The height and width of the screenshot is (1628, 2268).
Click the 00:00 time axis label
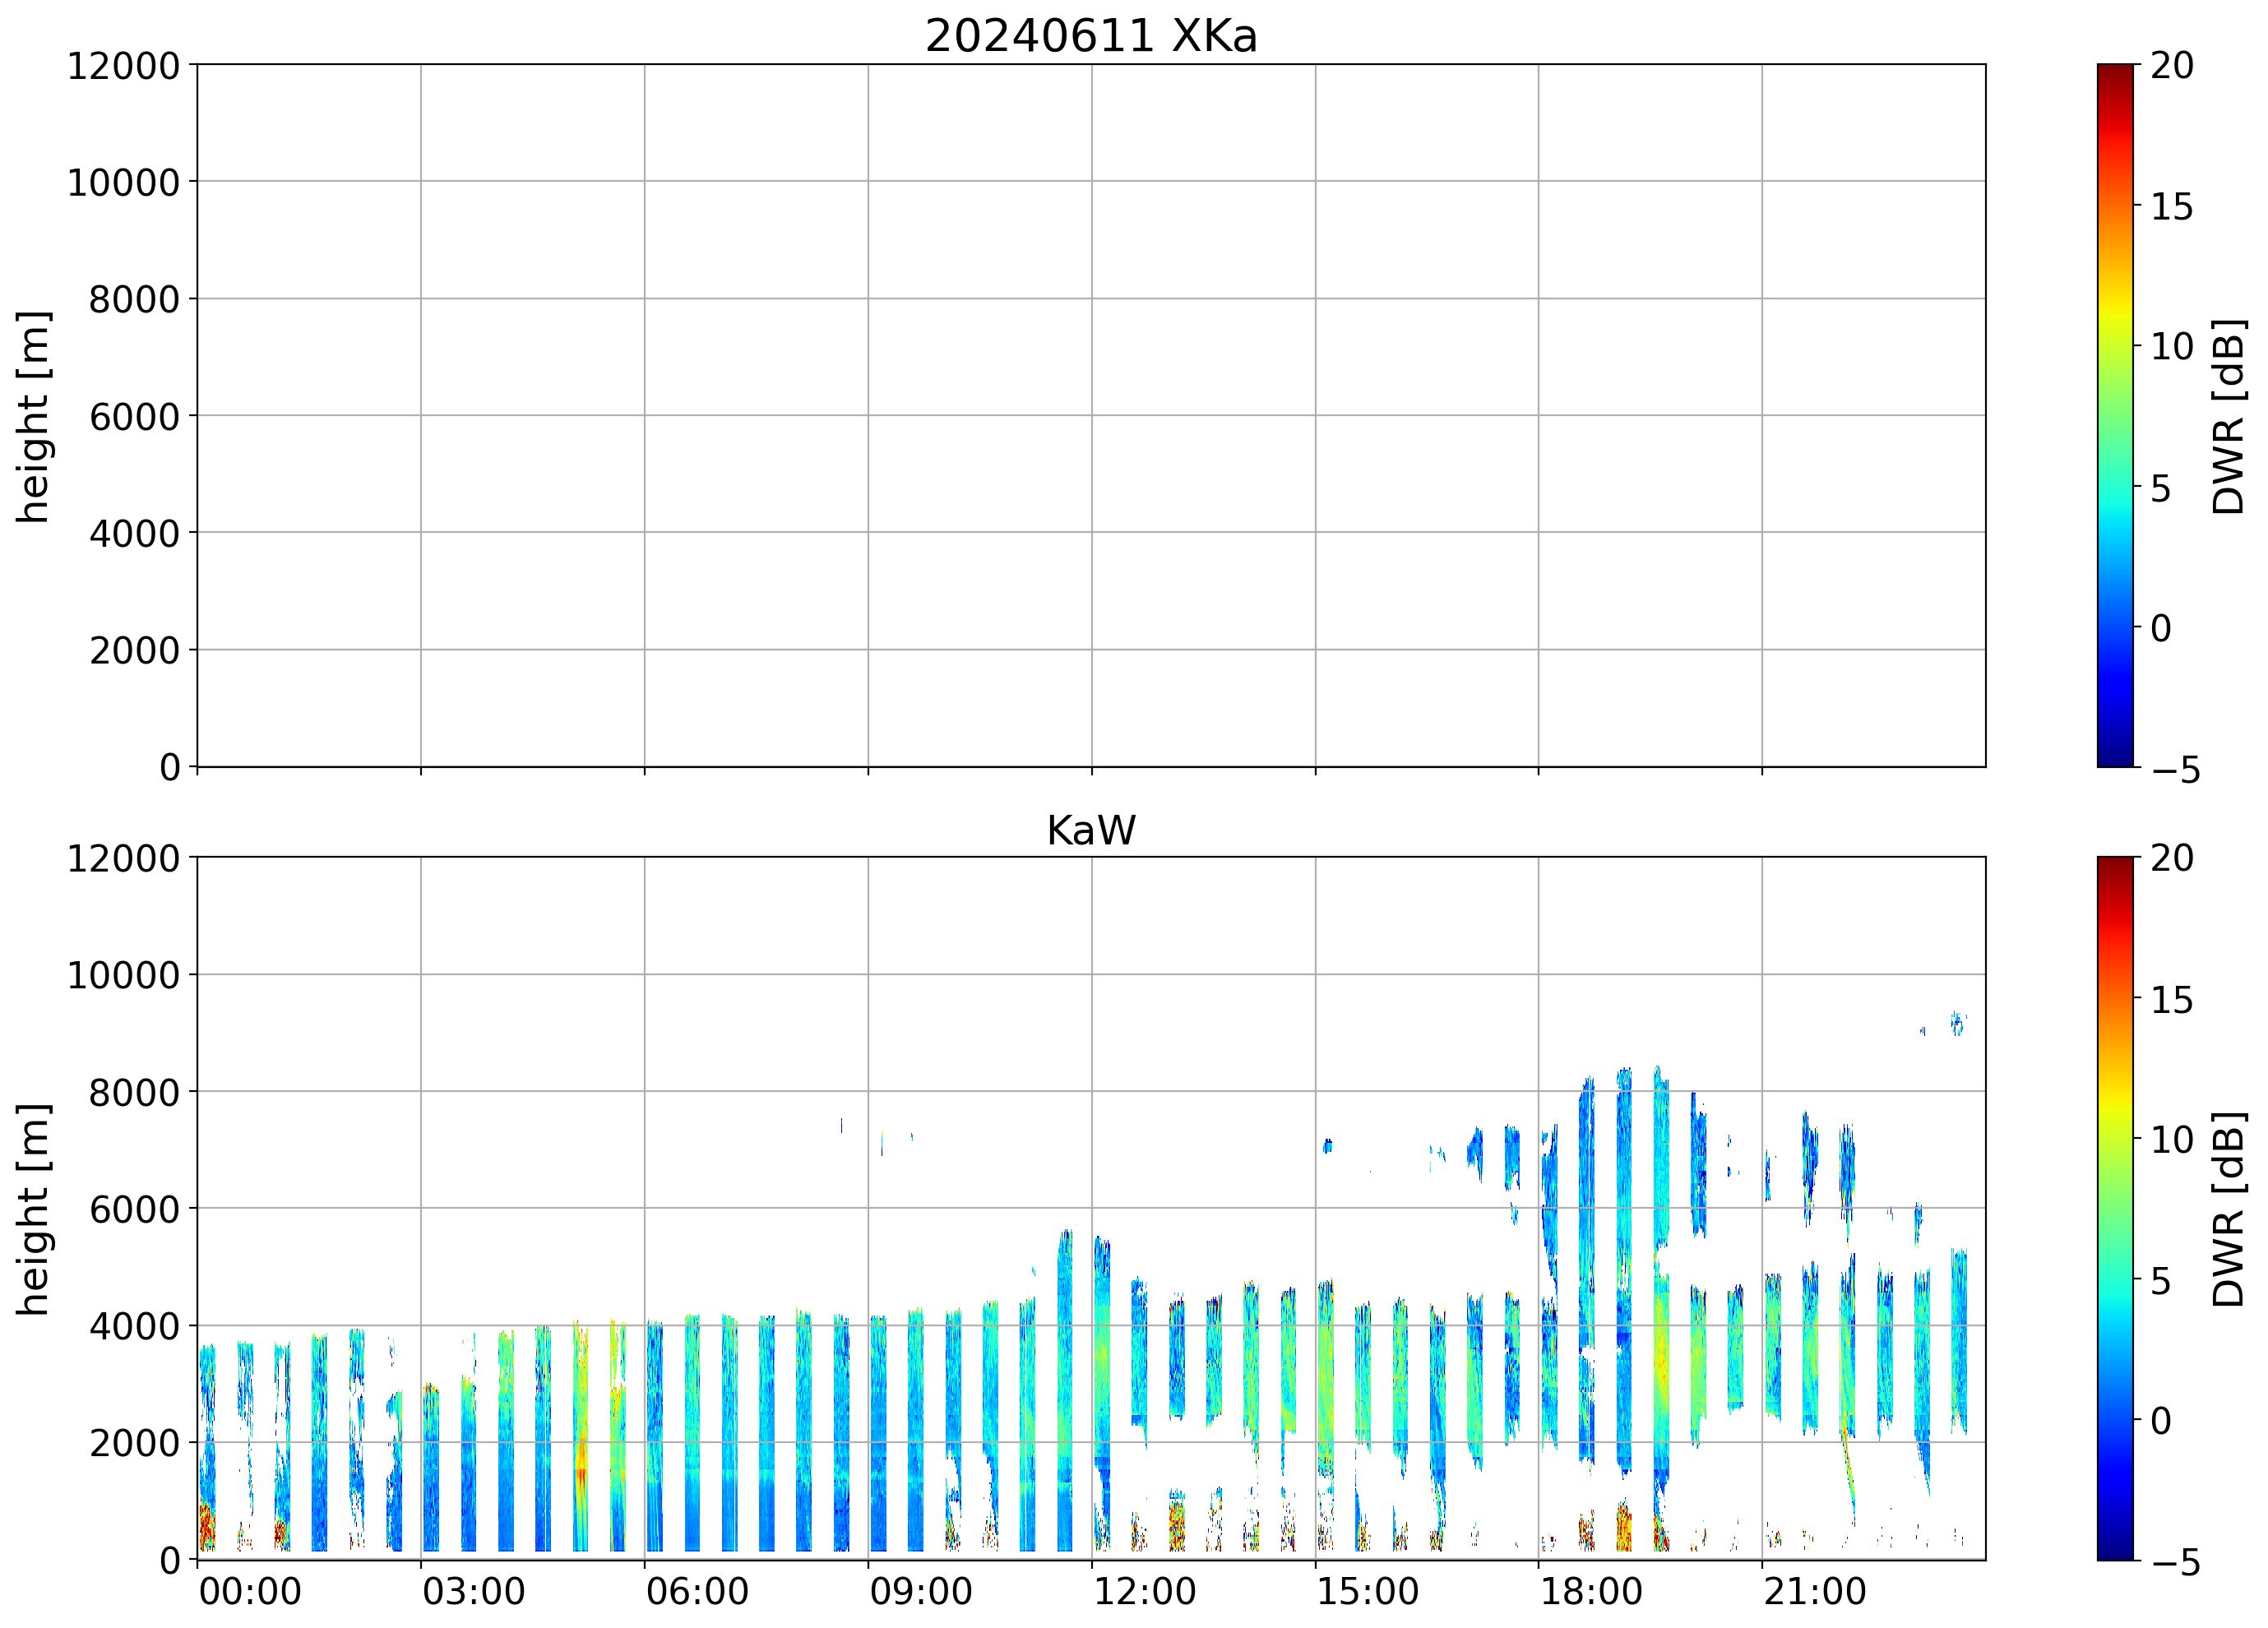pos(250,1591)
